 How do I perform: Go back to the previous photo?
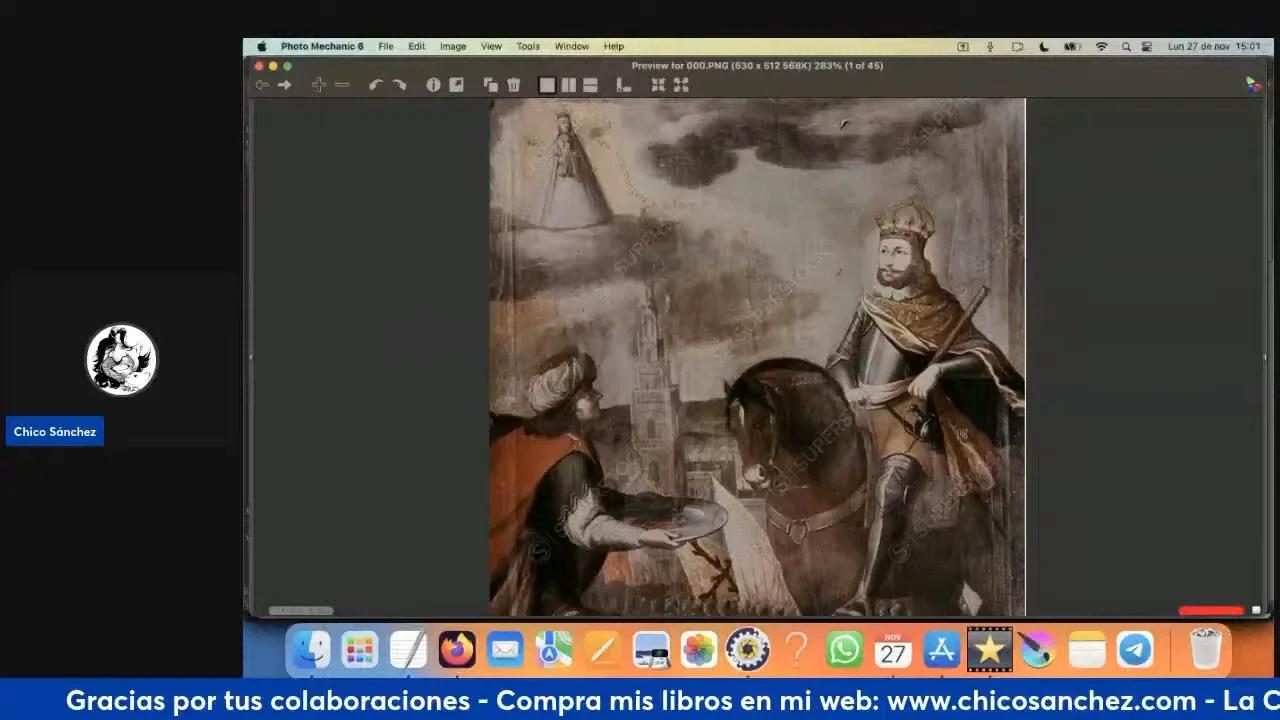coord(260,85)
